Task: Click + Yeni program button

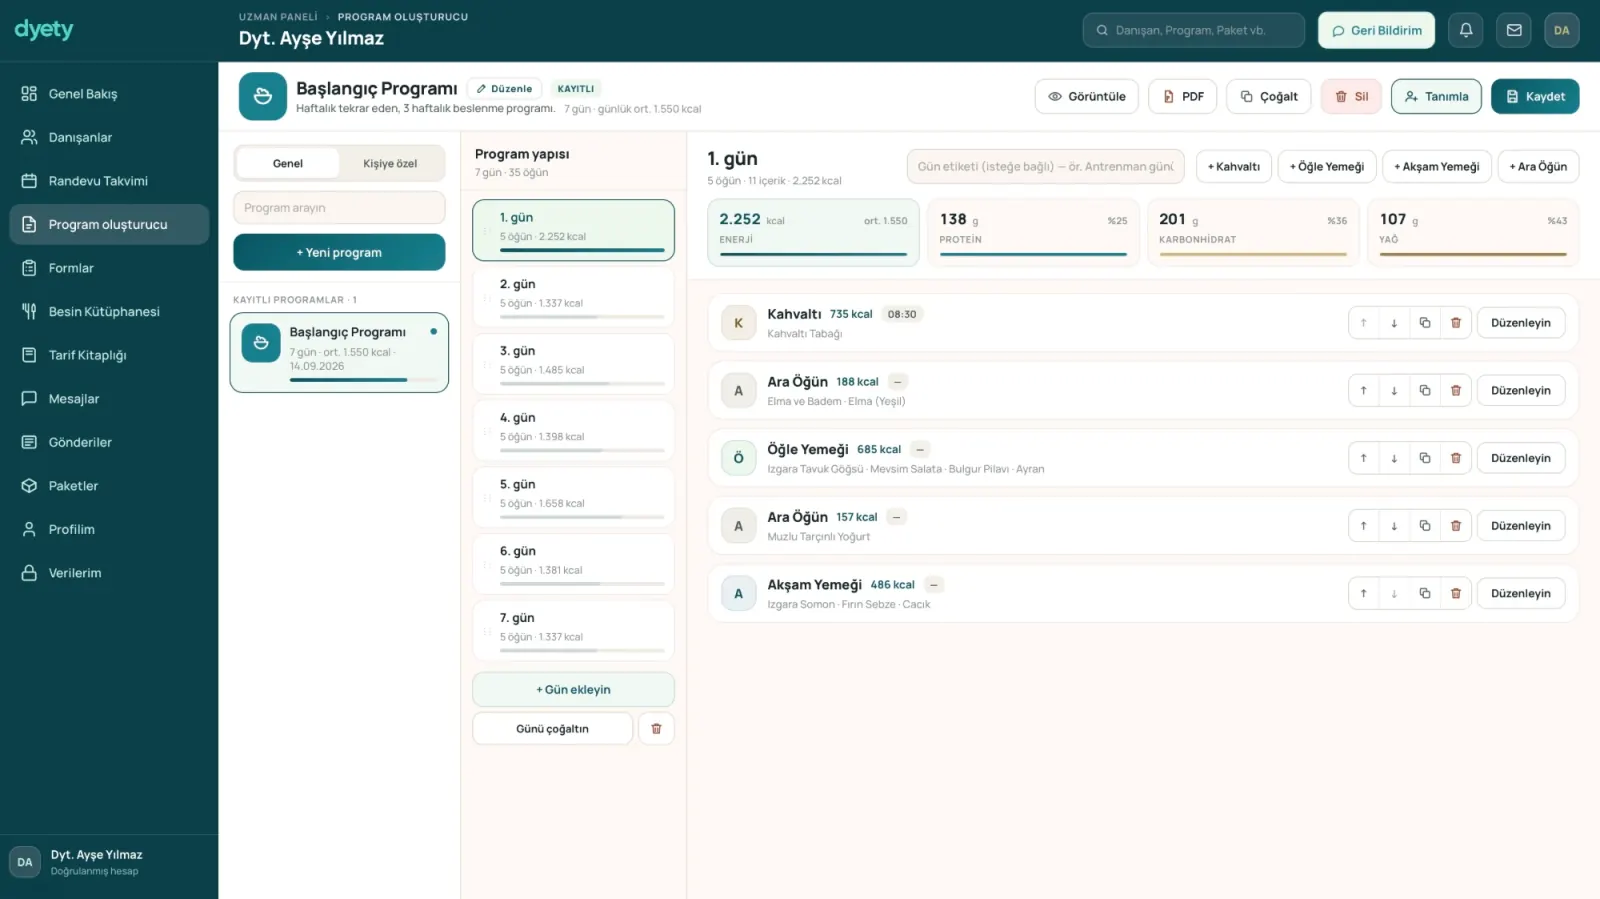Action: click(339, 253)
